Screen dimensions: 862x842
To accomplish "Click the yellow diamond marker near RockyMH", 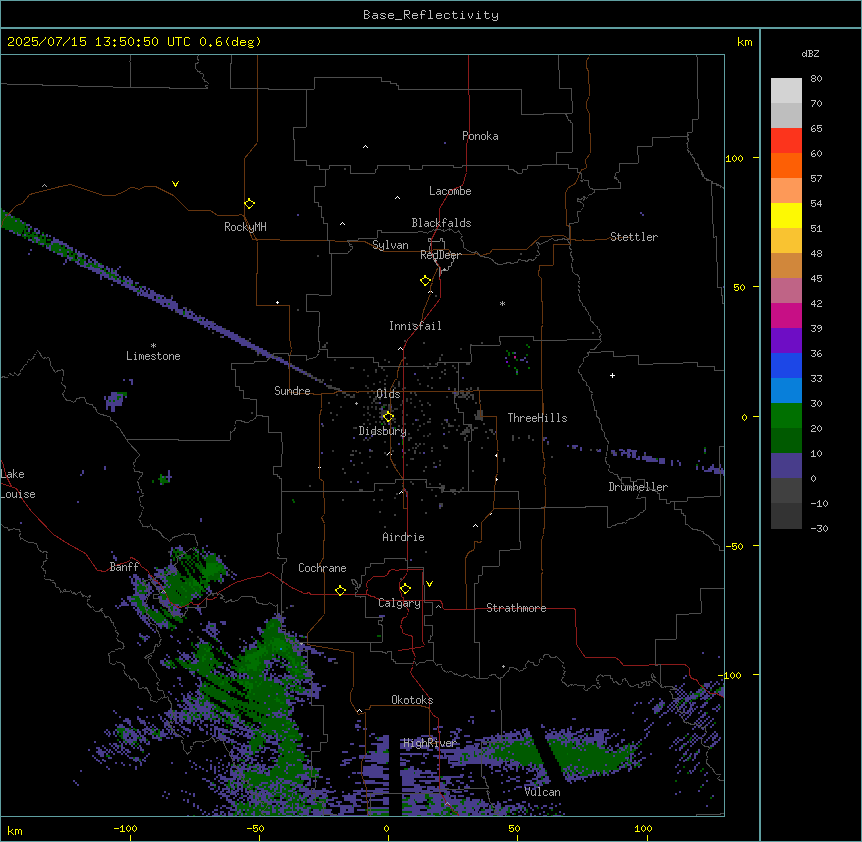I will [x=249, y=203].
